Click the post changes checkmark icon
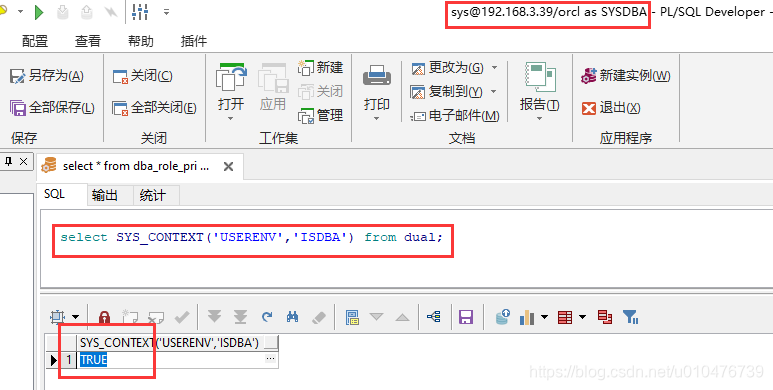The width and height of the screenshot is (773, 390). click(x=182, y=317)
